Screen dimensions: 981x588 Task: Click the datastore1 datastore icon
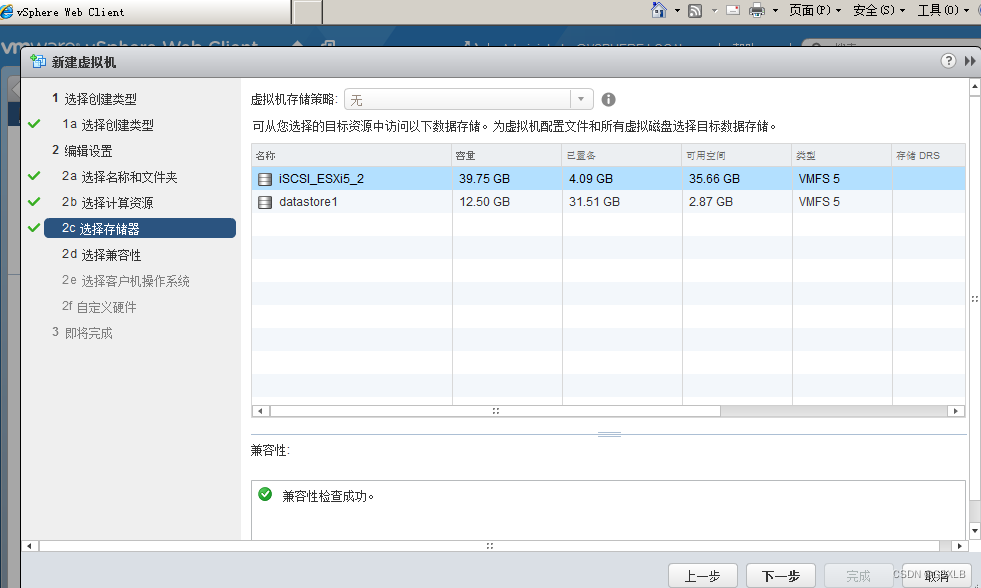265,202
